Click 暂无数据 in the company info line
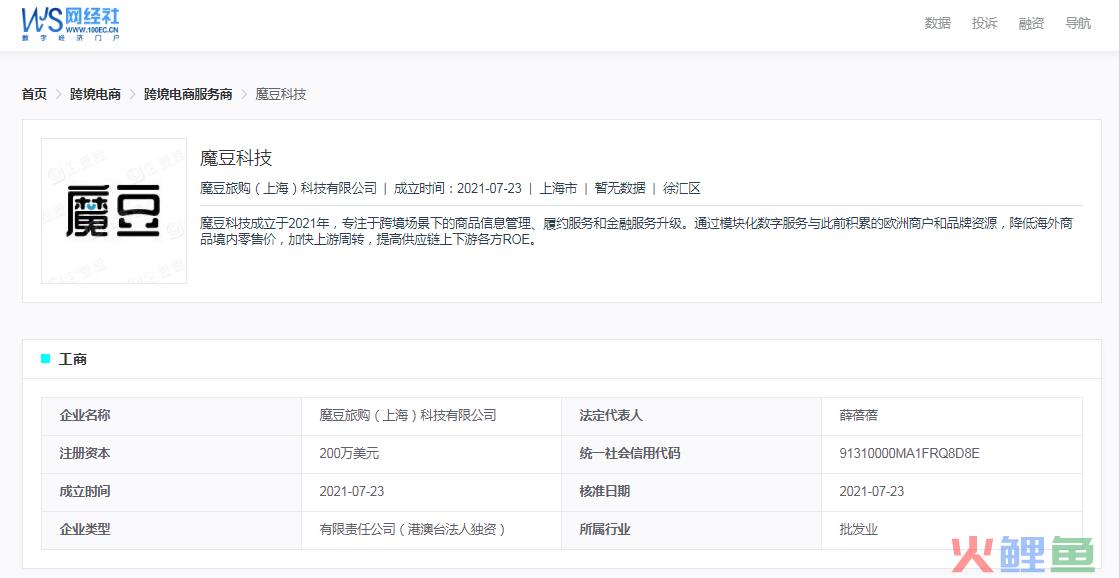The width and height of the screenshot is (1119, 578). [x=620, y=188]
